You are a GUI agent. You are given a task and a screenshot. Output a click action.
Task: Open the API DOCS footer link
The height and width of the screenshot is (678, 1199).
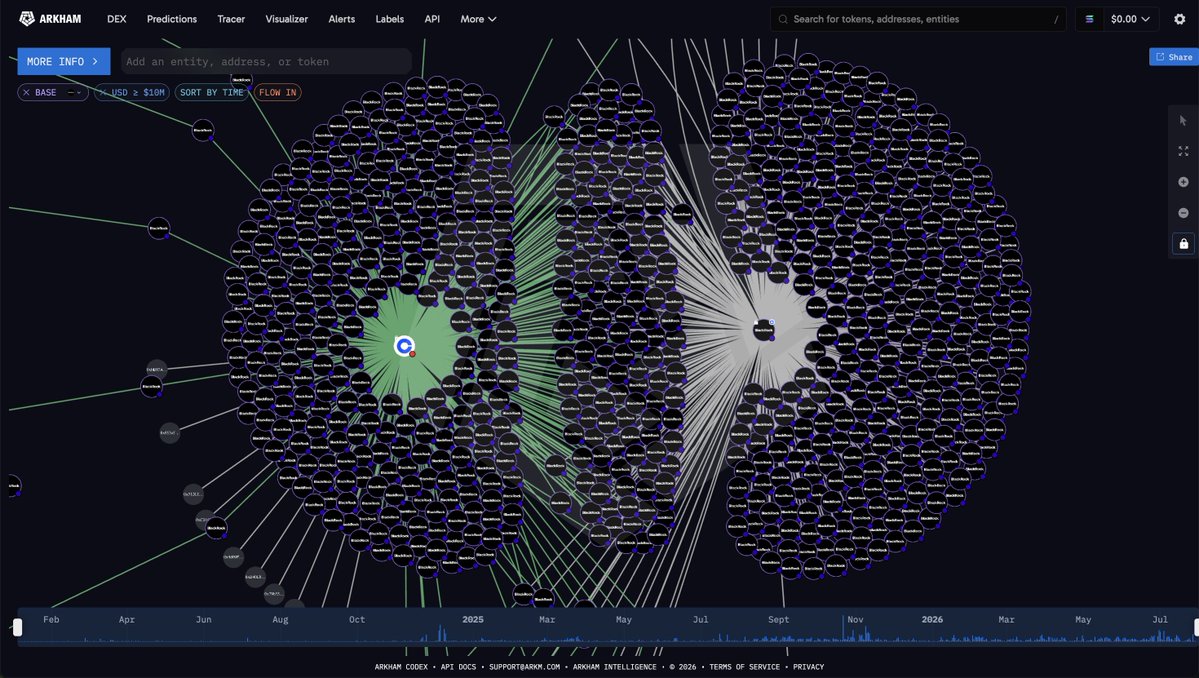458,667
